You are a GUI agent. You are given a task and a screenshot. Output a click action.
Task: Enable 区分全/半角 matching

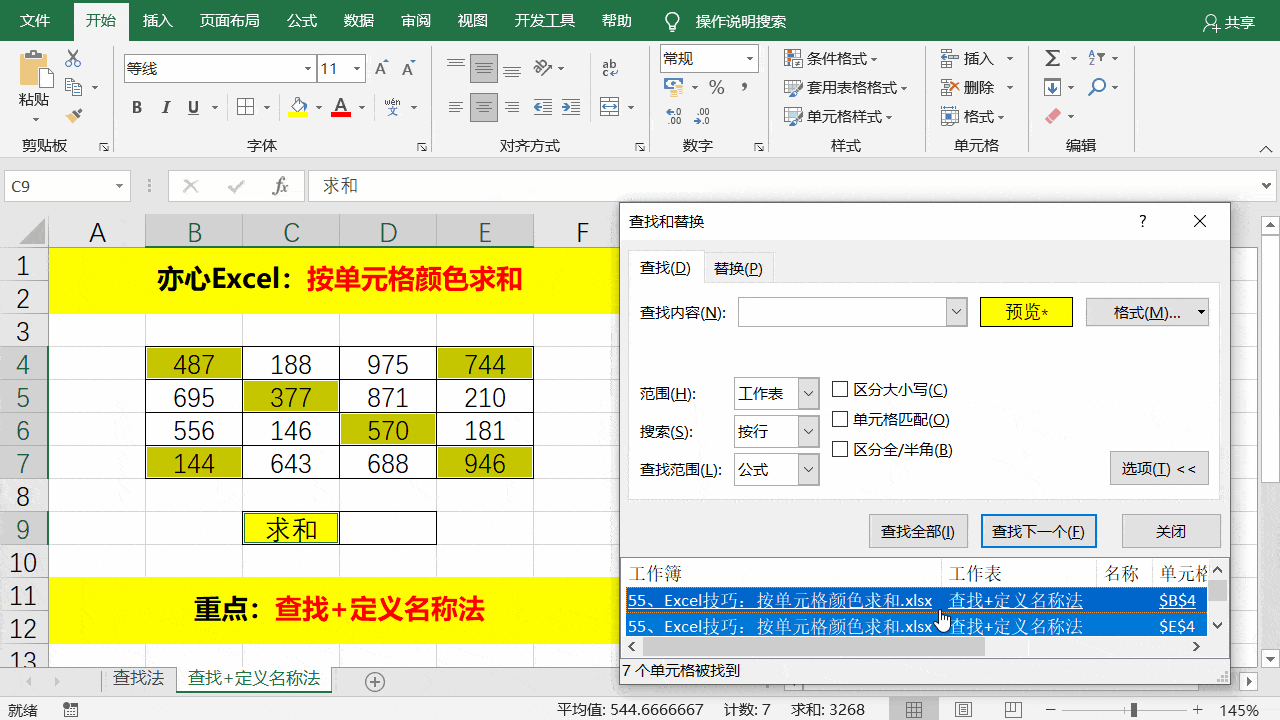click(x=840, y=449)
